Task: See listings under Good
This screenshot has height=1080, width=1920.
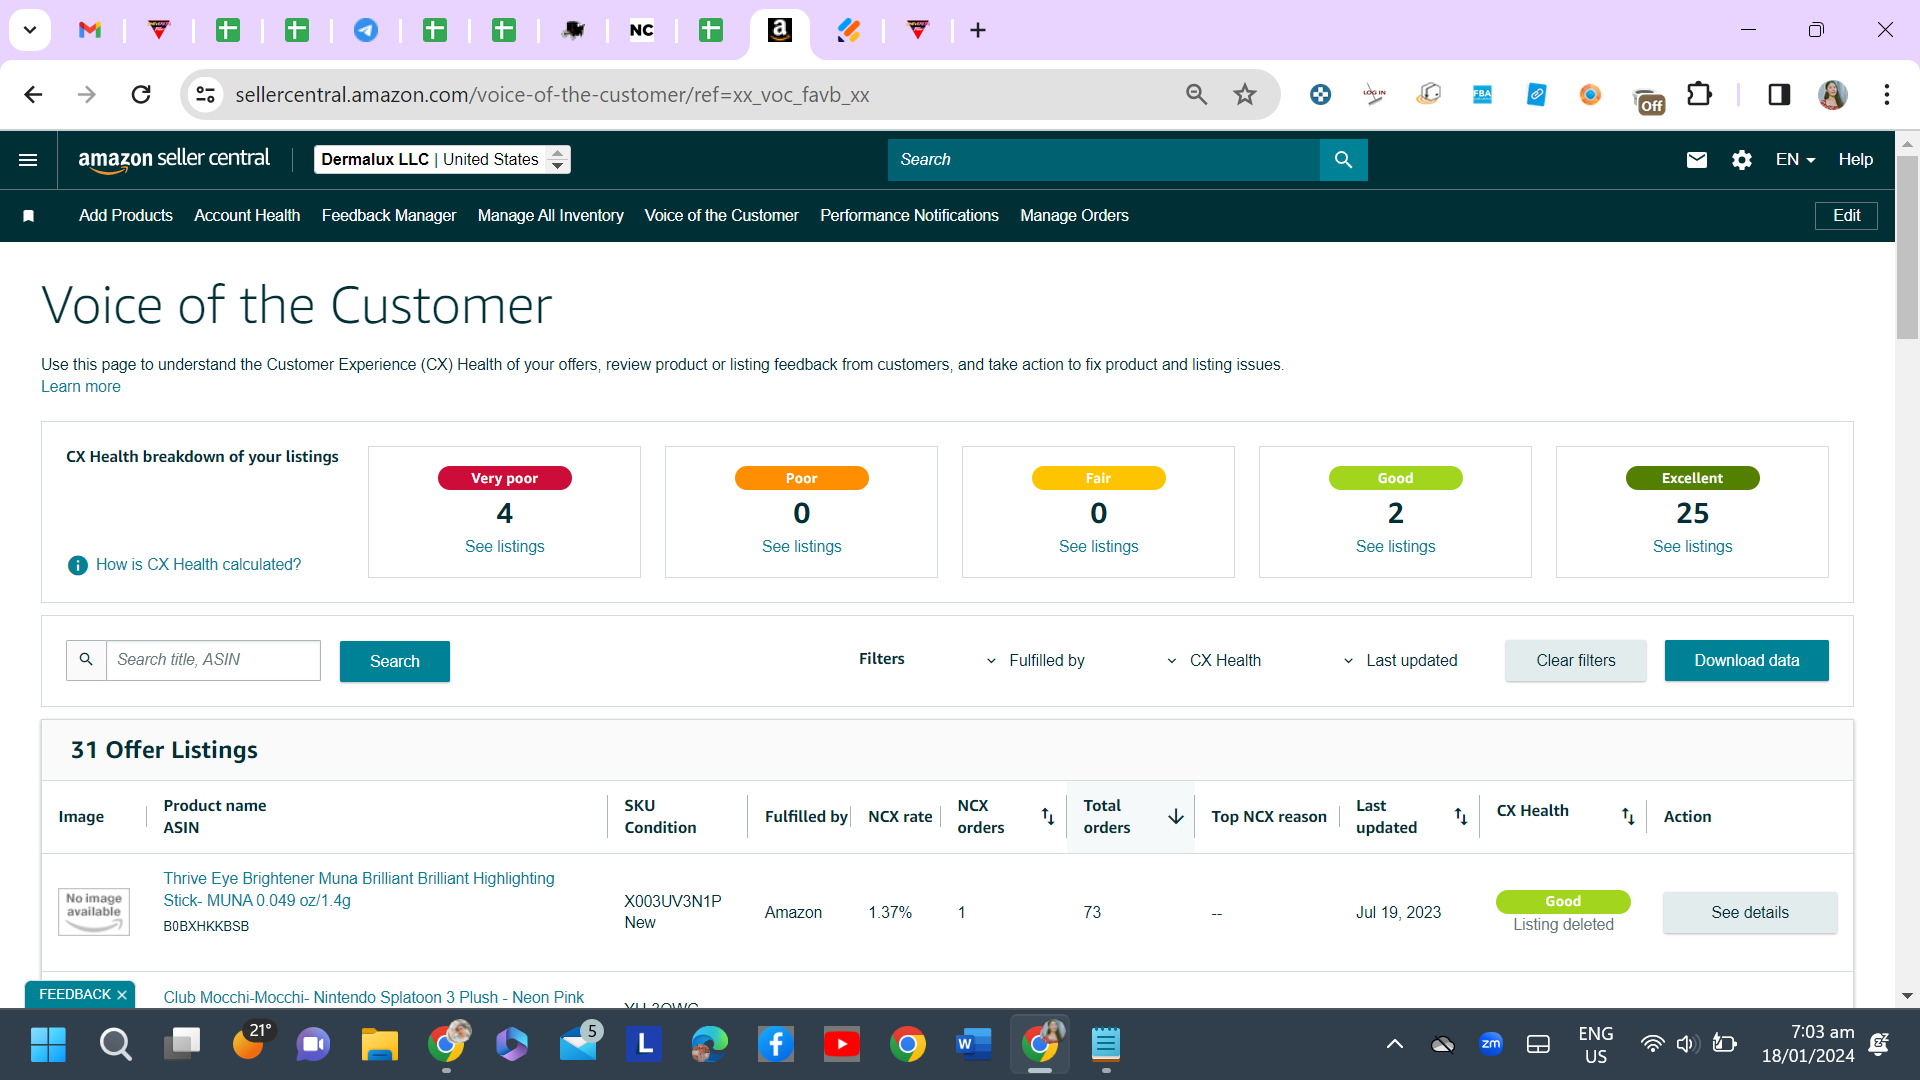Action: point(1396,547)
